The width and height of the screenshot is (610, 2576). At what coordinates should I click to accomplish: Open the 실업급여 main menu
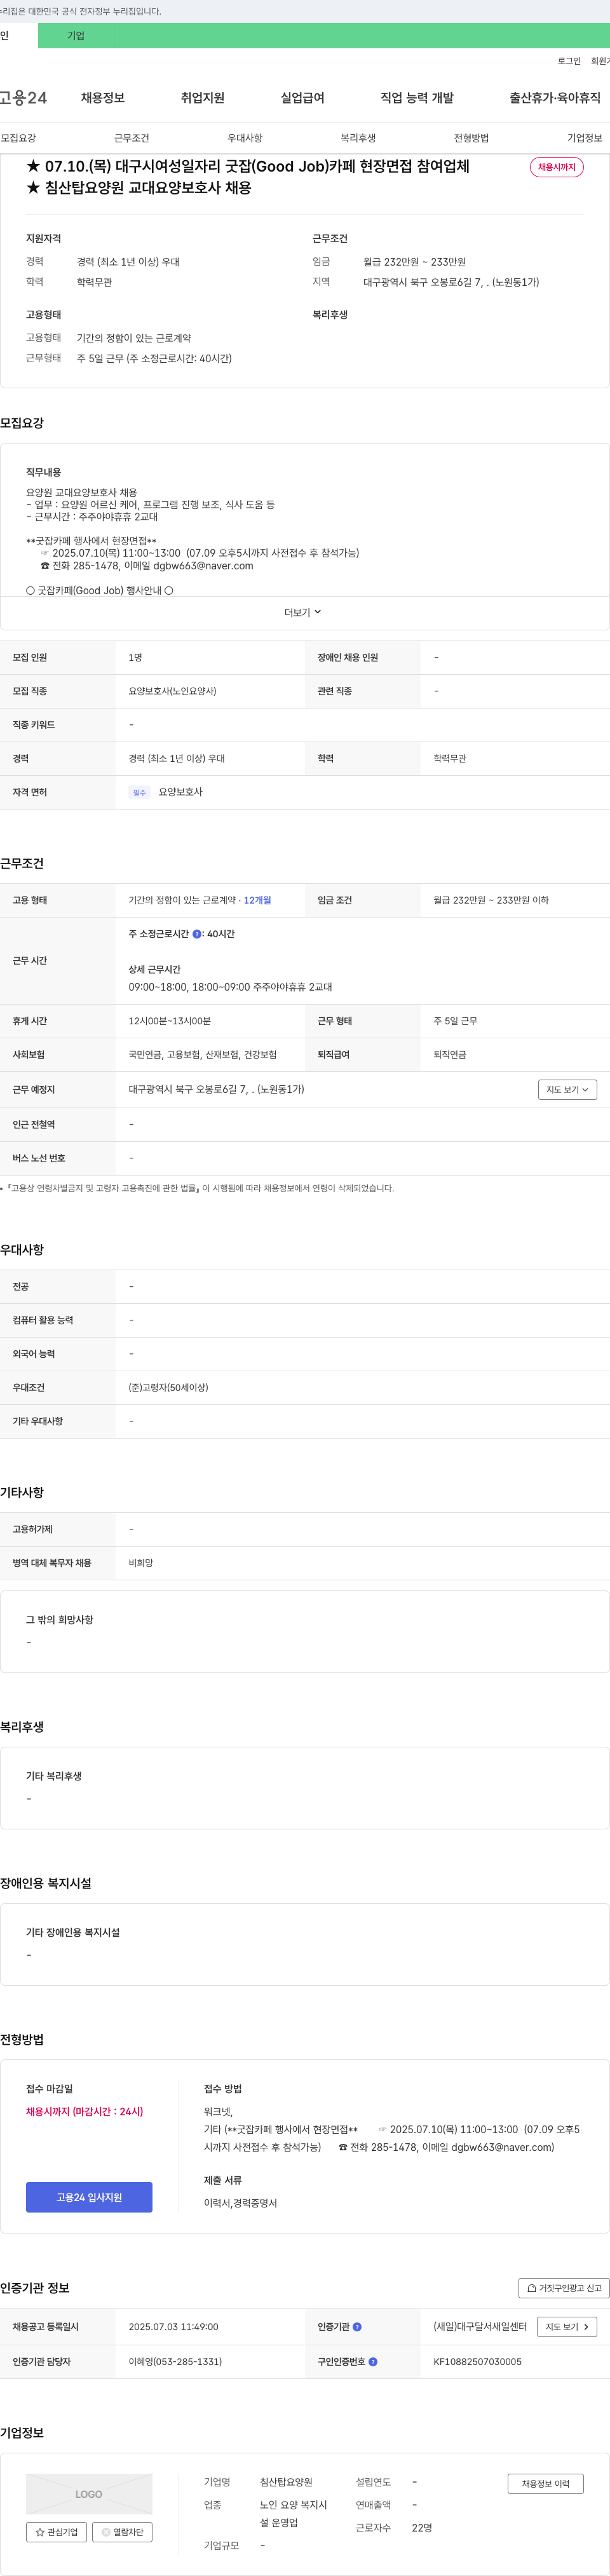303,98
